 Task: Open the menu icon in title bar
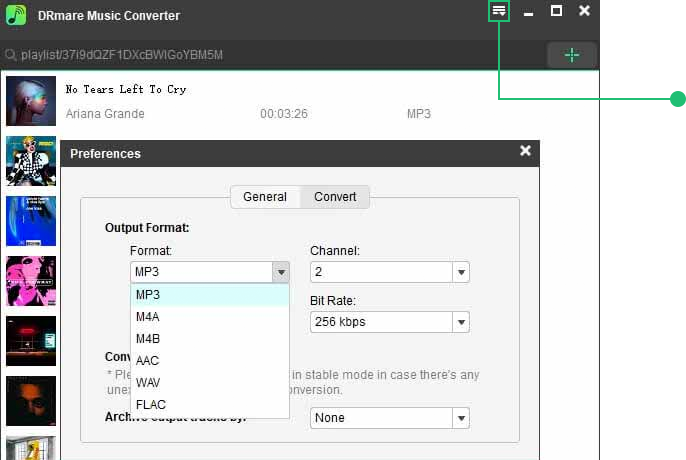(499, 11)
